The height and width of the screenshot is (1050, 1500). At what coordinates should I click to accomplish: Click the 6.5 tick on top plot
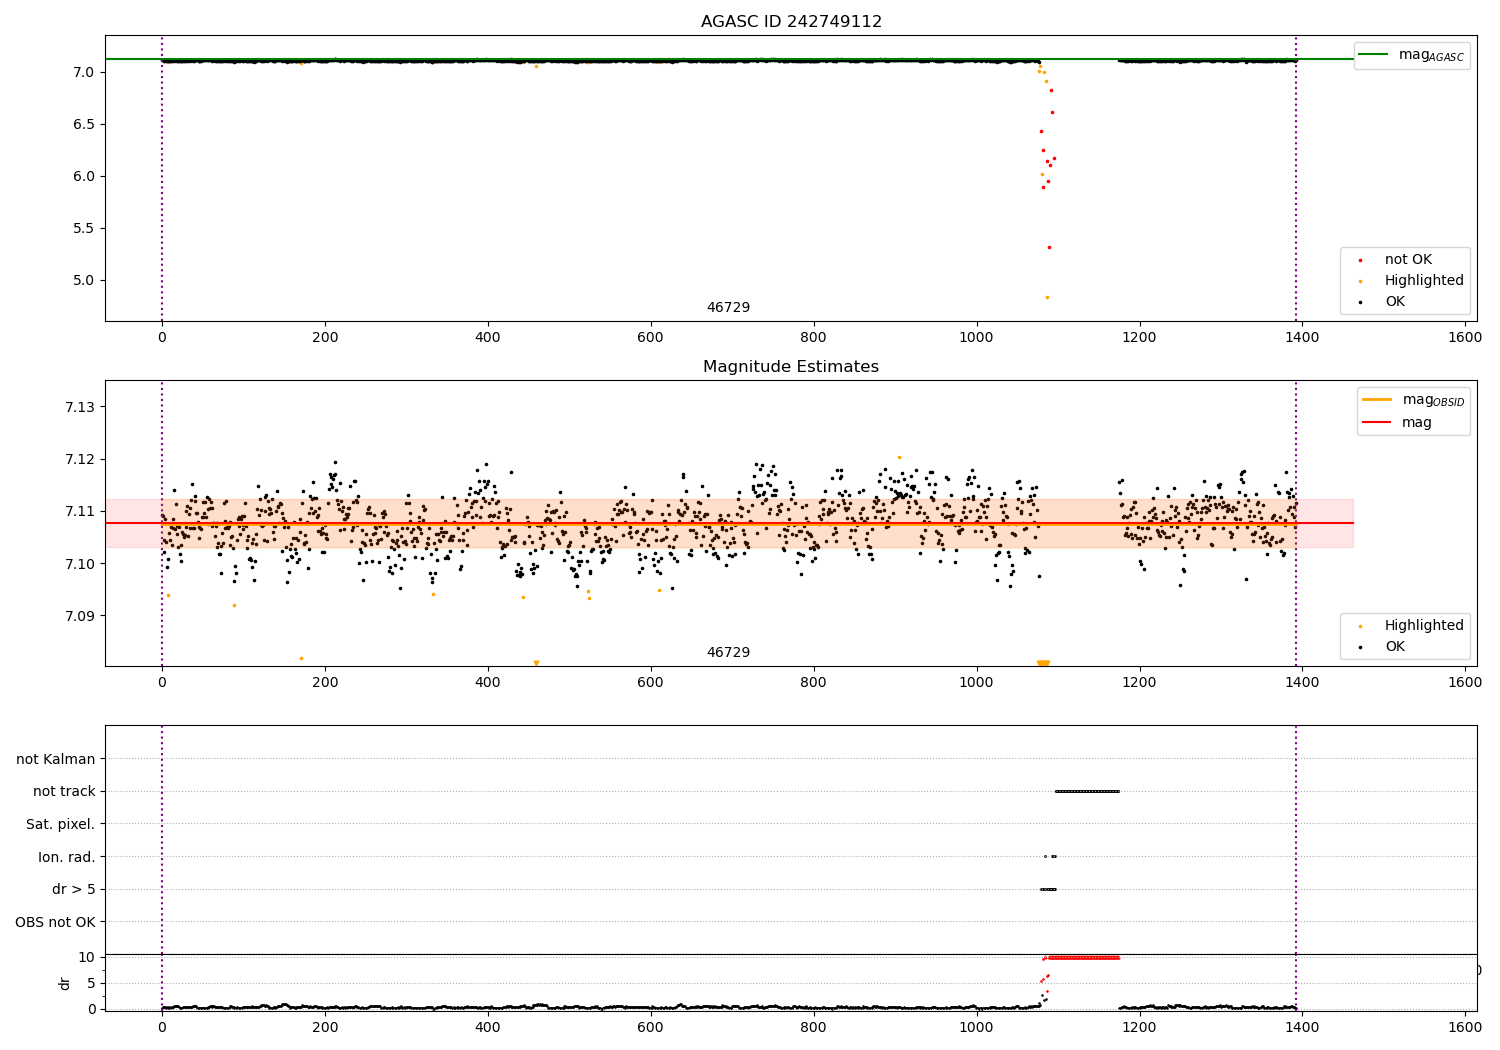point(83,124)
